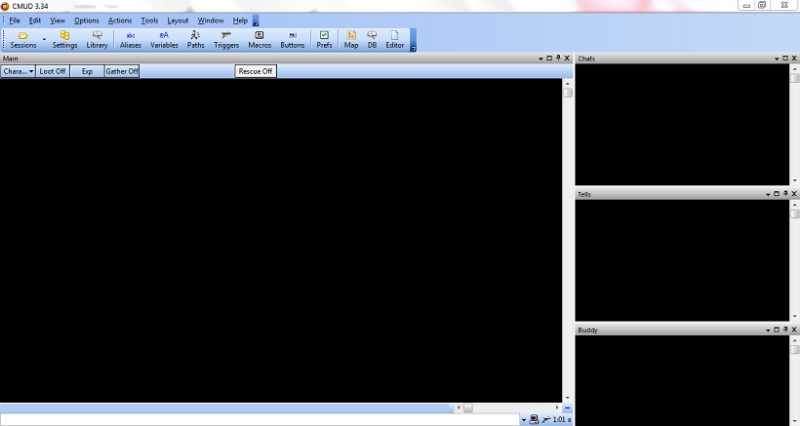Open the Aliases editor
The height and width of the screenshot is (426, 800).
[x=131, y=39]
